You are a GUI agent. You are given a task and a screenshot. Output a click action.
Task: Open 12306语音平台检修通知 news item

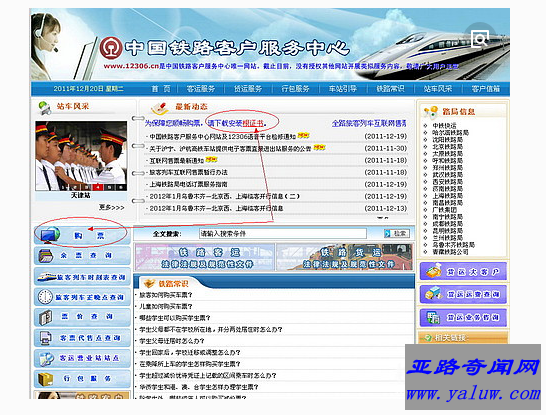tap(223, 136)
